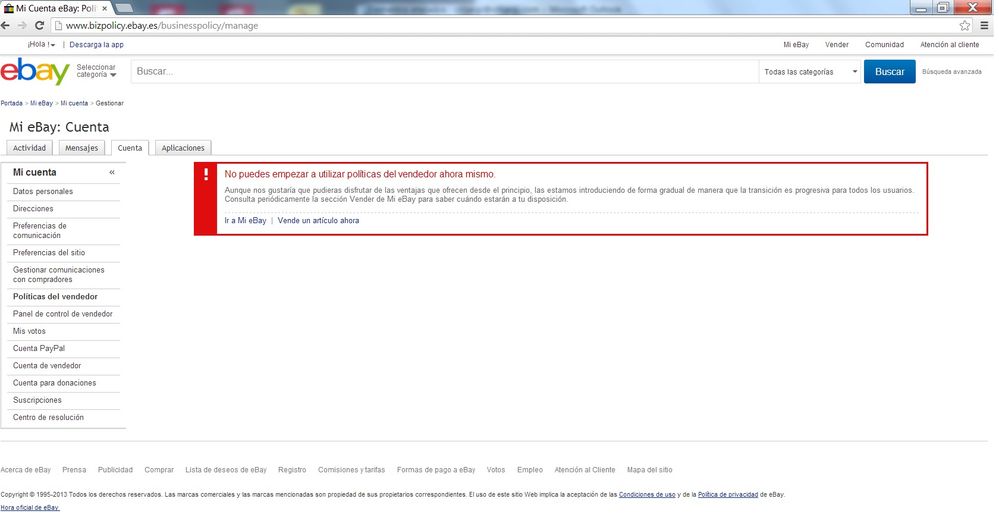Open Gestionar comunicaciones con compradores
The image size is (999, 526).
59,274
